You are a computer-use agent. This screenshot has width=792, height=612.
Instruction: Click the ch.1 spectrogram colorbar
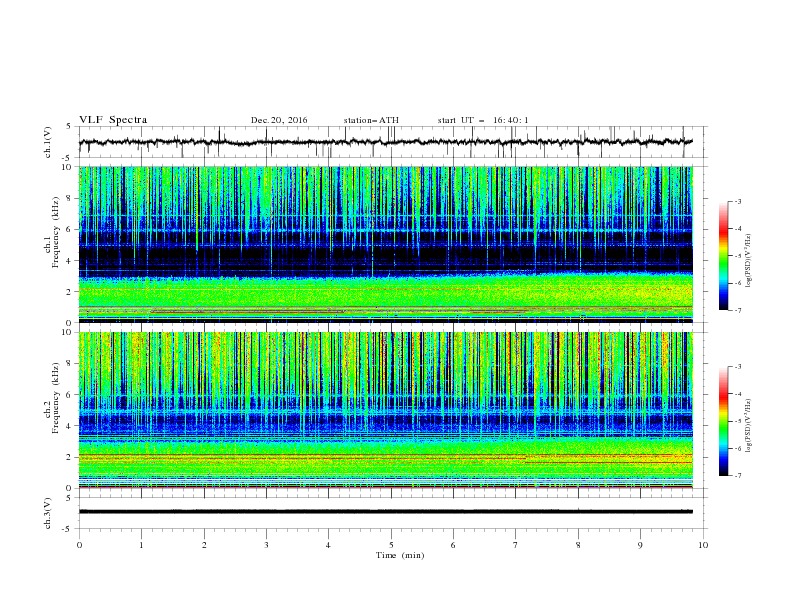(723, 256)
